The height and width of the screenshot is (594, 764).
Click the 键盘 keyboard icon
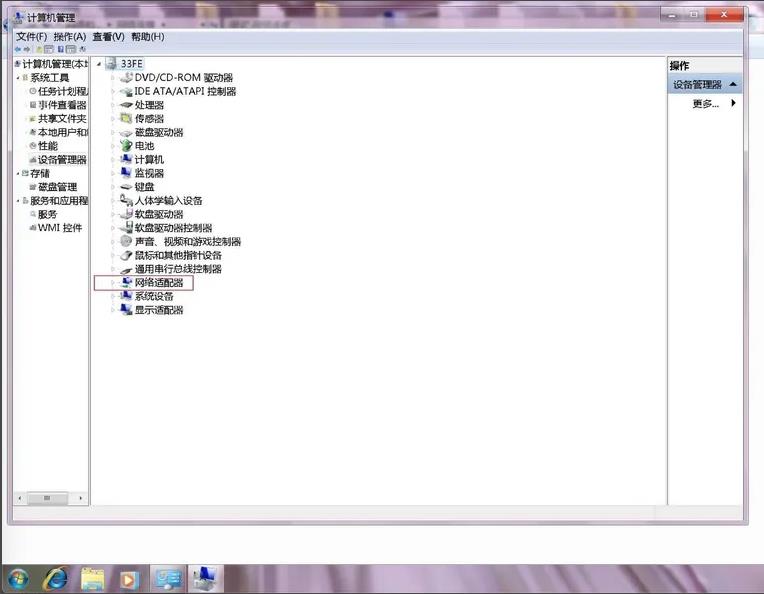(126, 187)
